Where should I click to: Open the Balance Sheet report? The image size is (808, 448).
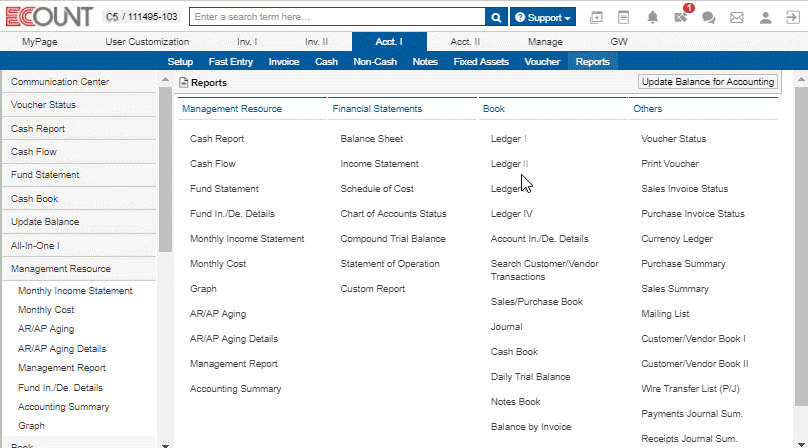pos(372,139)
